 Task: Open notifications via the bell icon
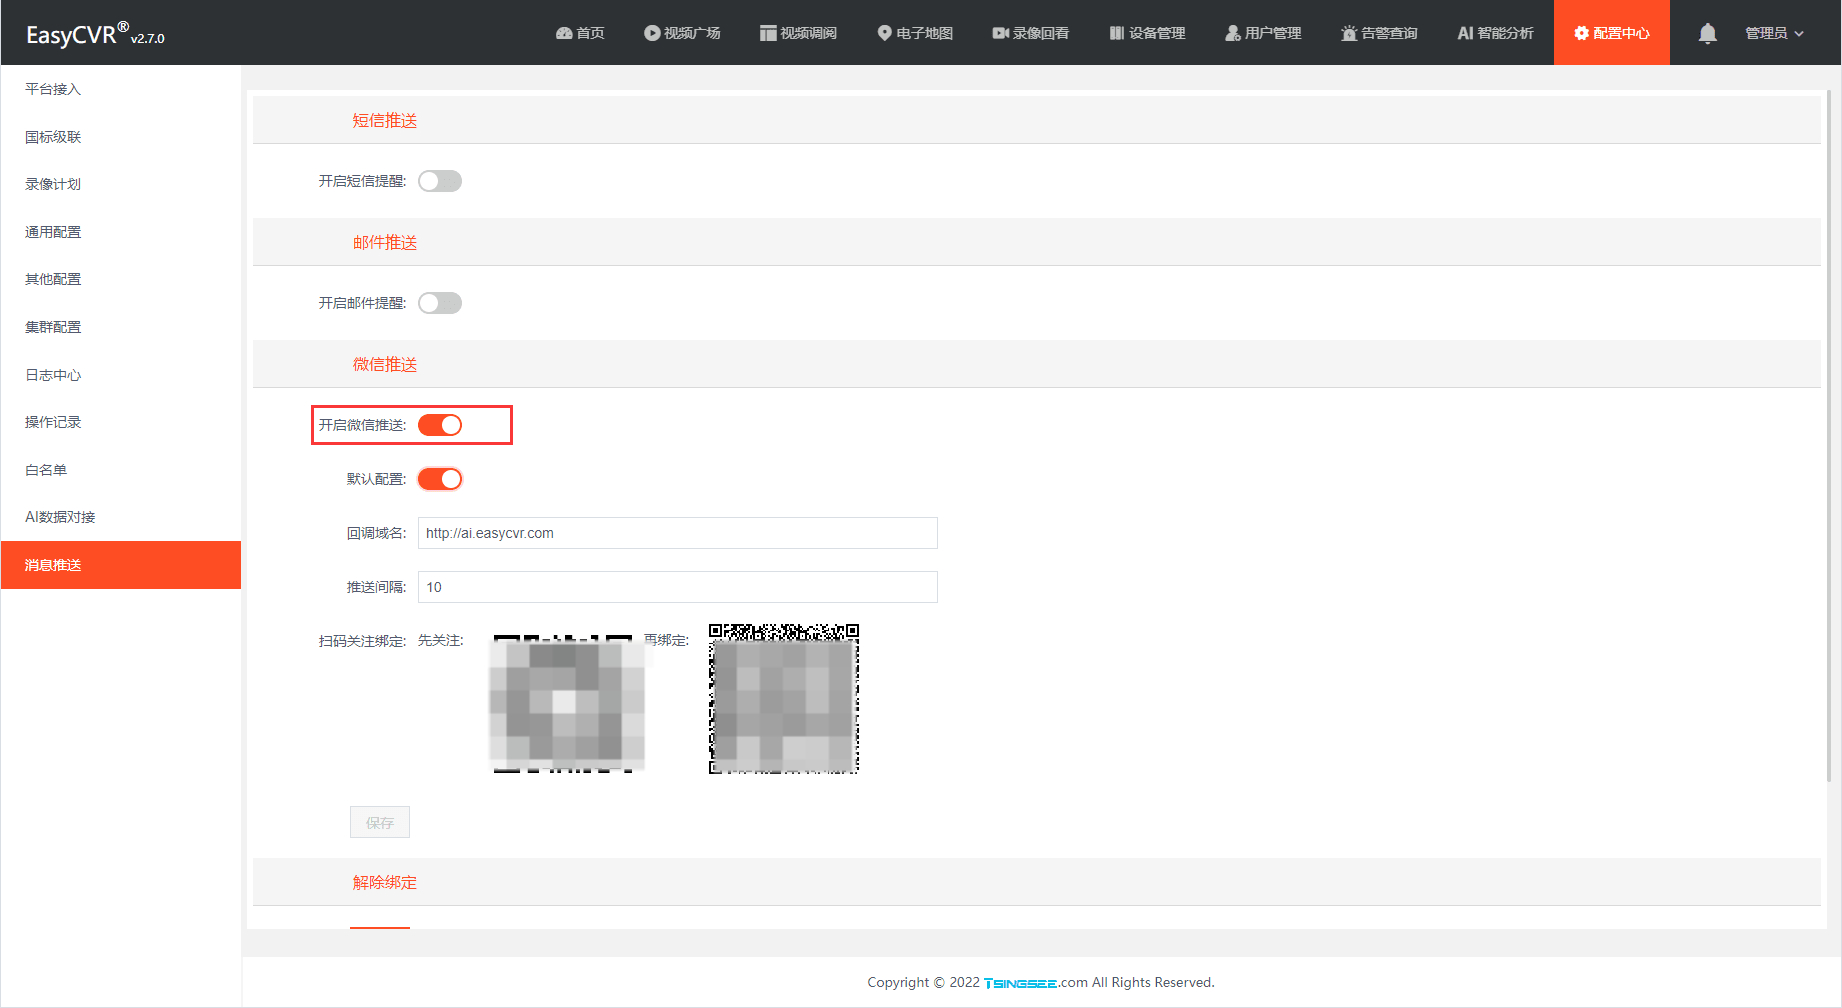(1708, 33)
